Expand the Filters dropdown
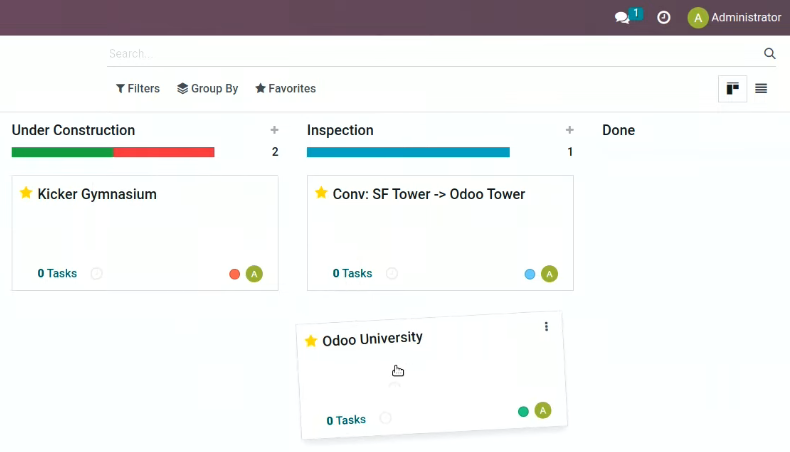Screen dimensions: 790x452 coord(138,89)
